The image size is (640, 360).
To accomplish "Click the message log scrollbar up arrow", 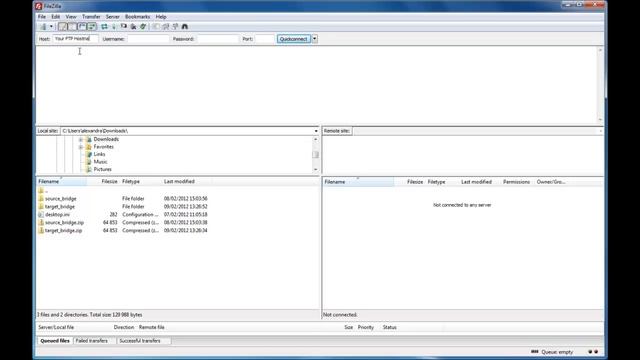I will 600,50.
